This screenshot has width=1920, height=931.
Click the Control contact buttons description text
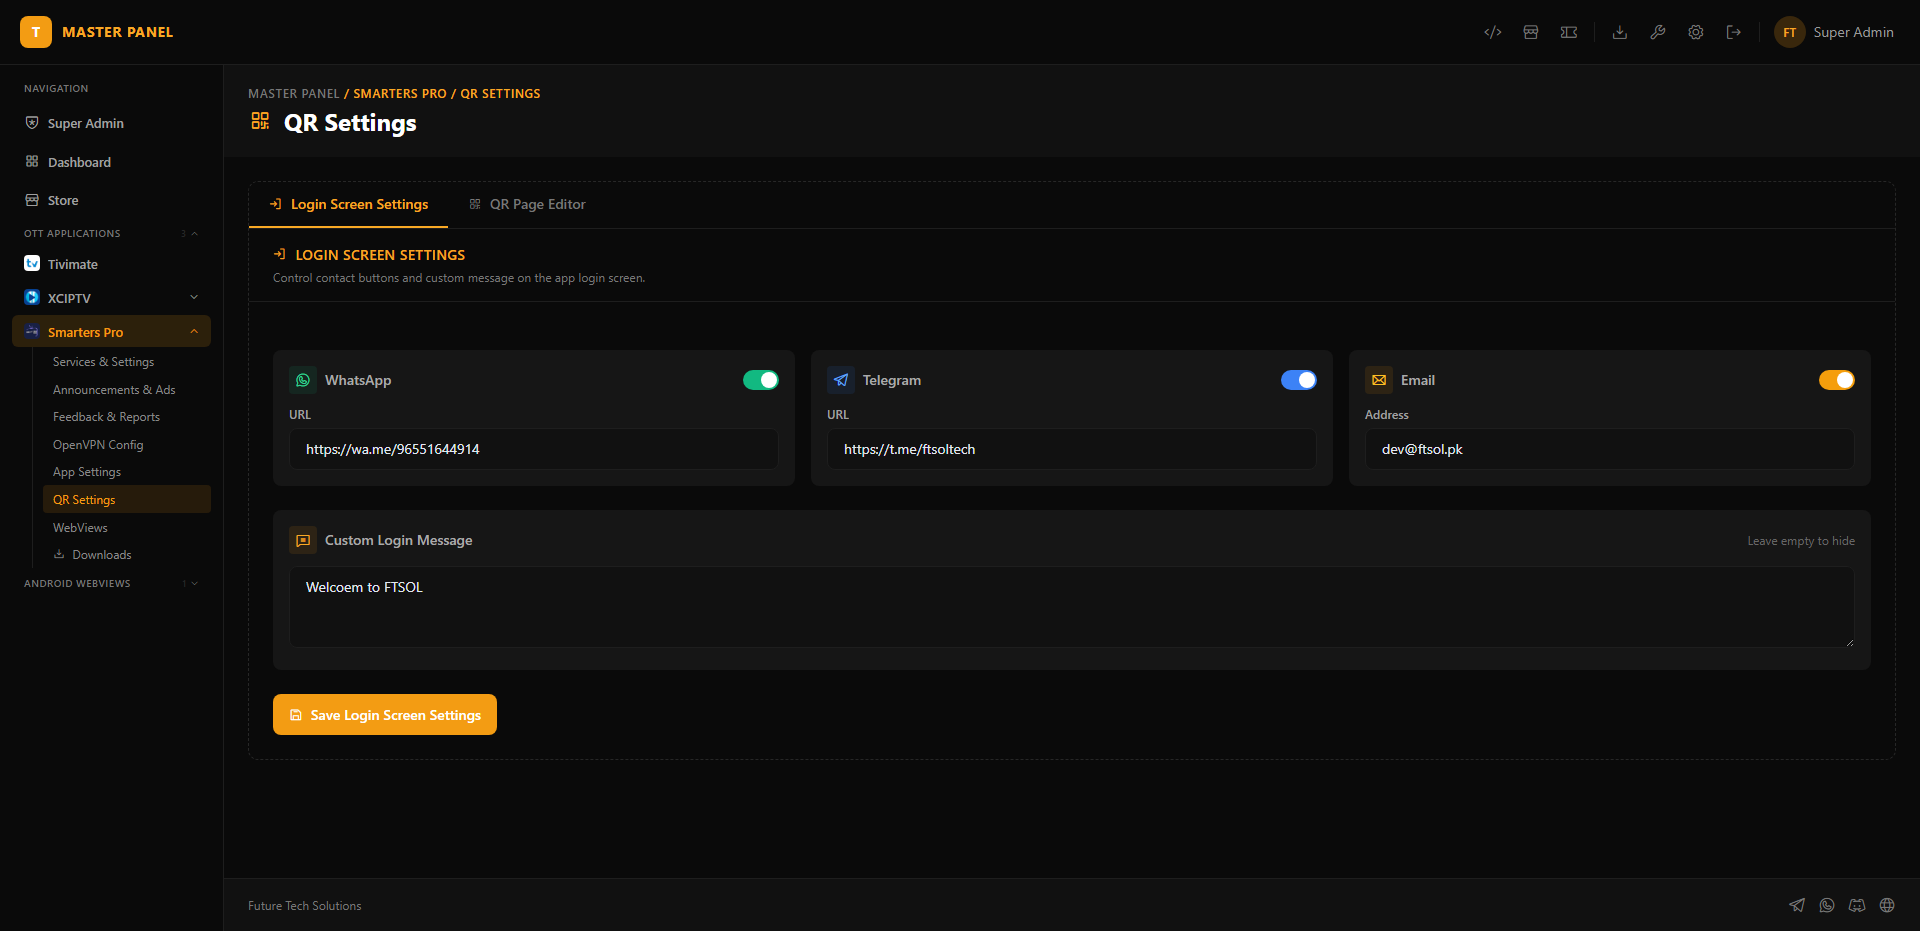click(x=459, y=278)
